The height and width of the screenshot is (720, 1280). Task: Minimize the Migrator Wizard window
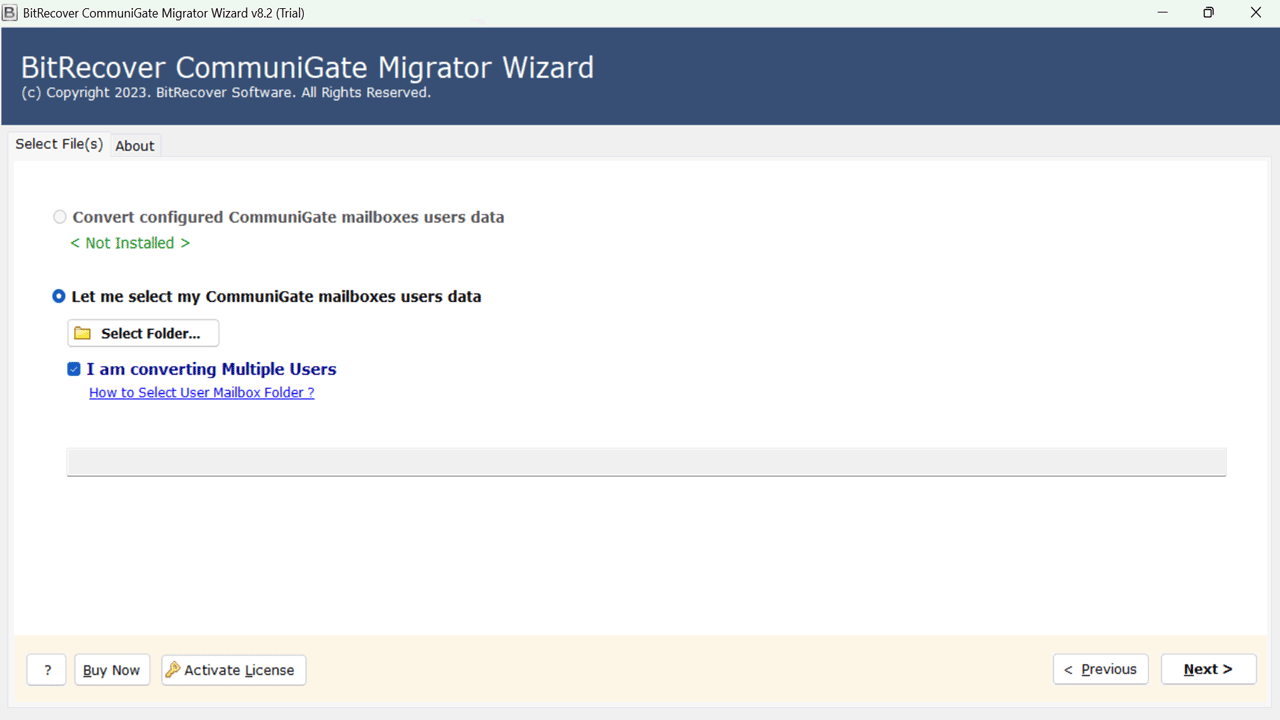coord(1163,13)
